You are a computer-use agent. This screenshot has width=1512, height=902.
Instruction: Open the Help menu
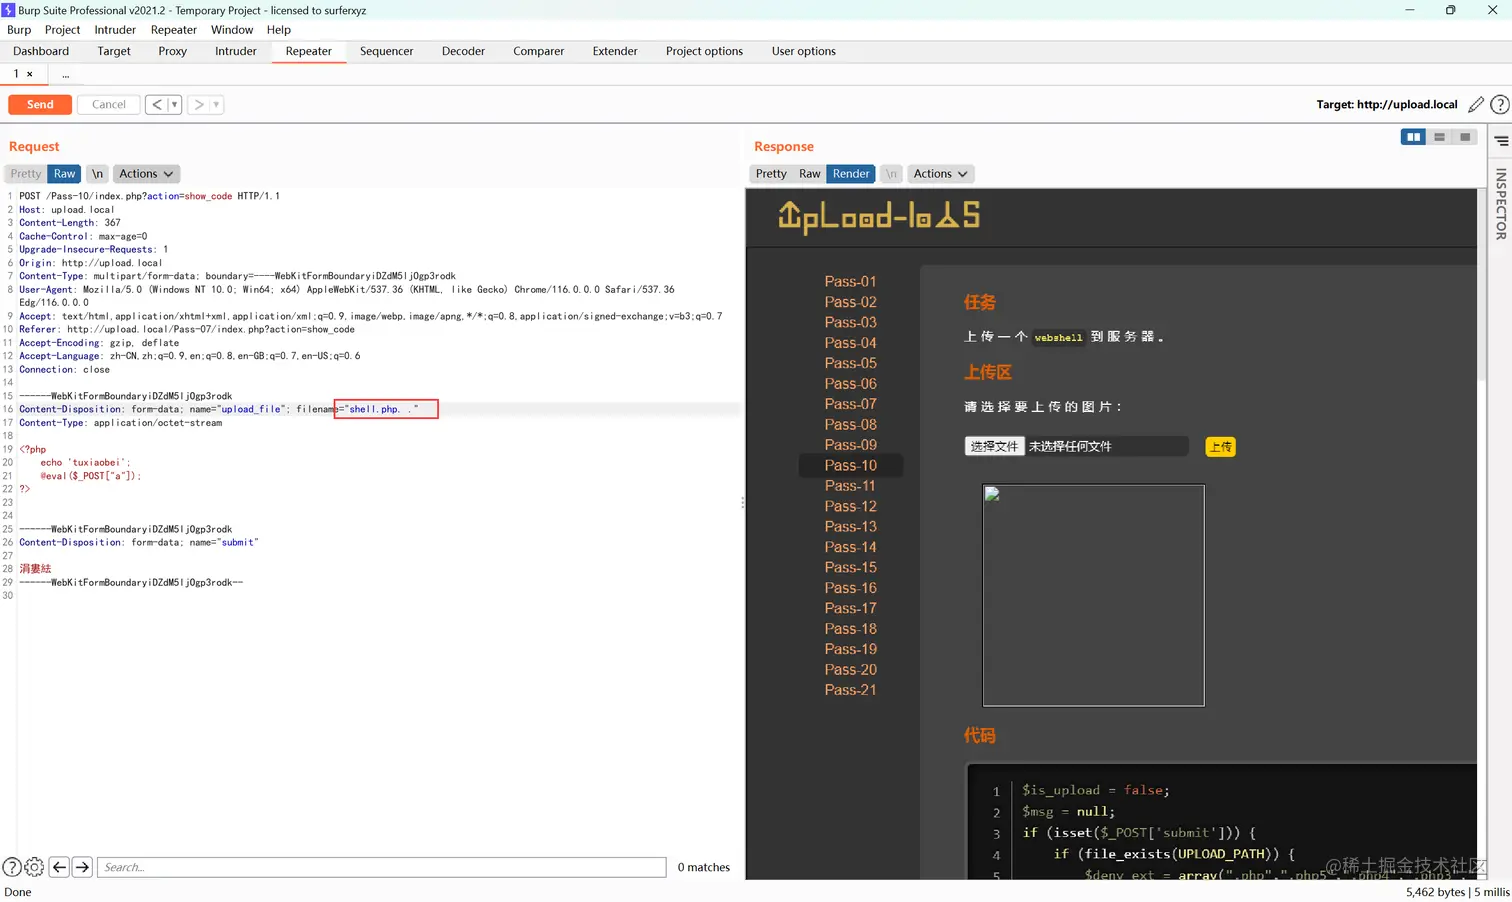point(279,30)
